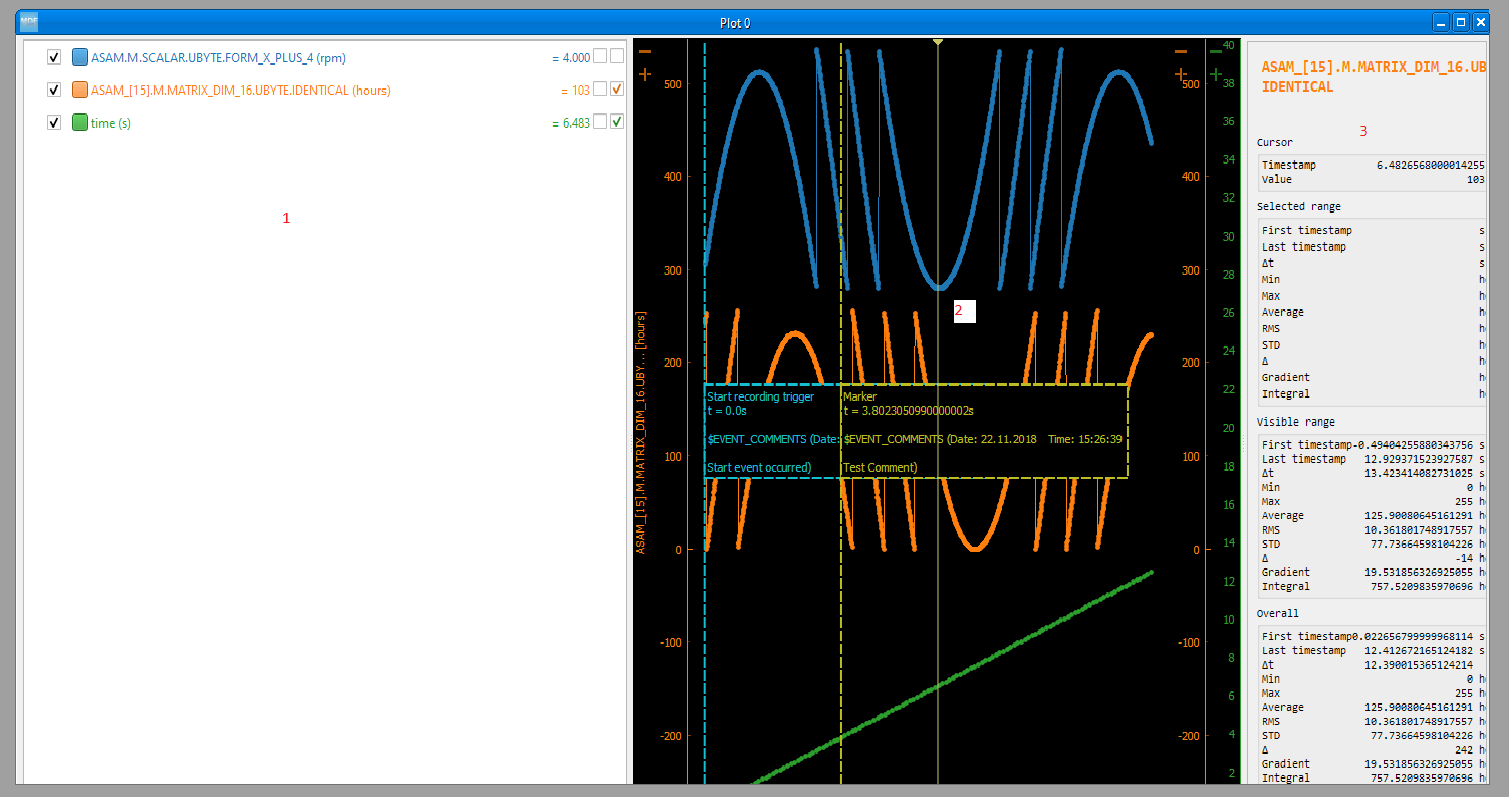Click the Start recording trigger event box
1509x797 pixels.
pos(772,430)
